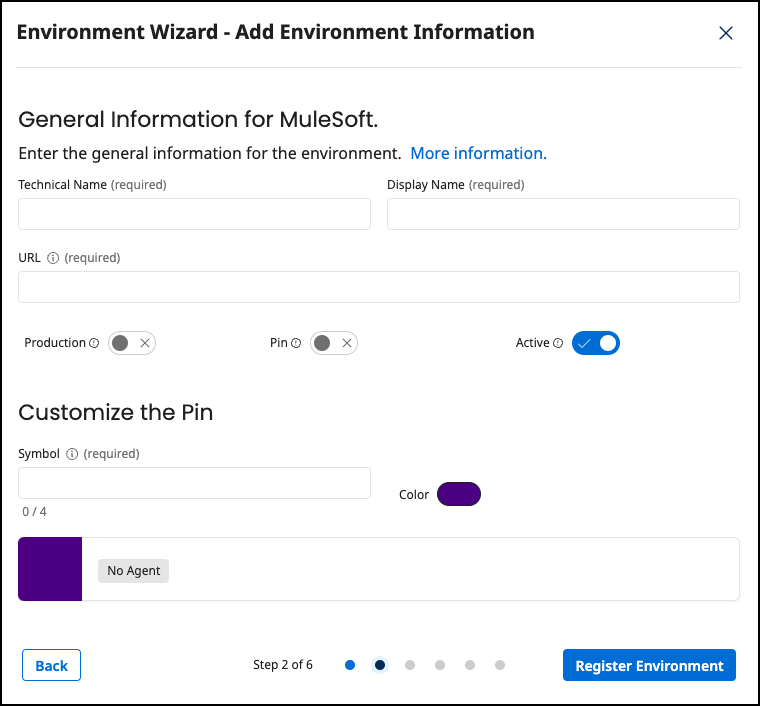Close the Environment Wizard dialog
Image resolution: width=760 pixels, height=706 pixels.
[726, 33]
